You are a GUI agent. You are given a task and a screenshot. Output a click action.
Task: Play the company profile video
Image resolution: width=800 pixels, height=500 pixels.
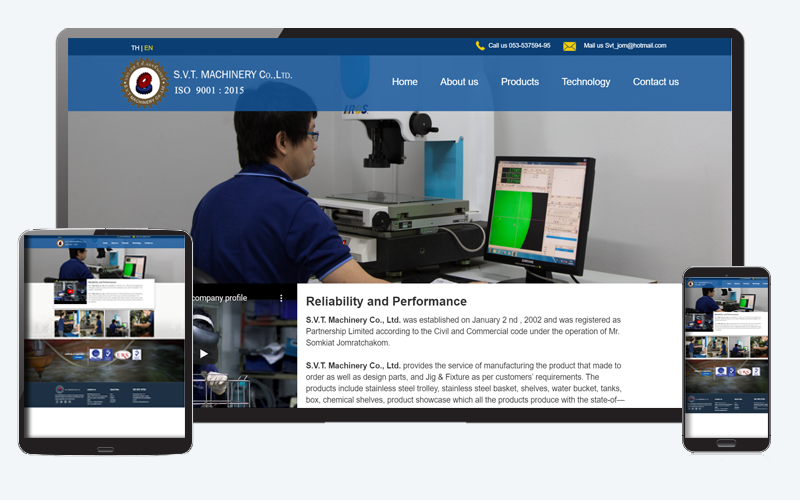(x=204, y=354)
